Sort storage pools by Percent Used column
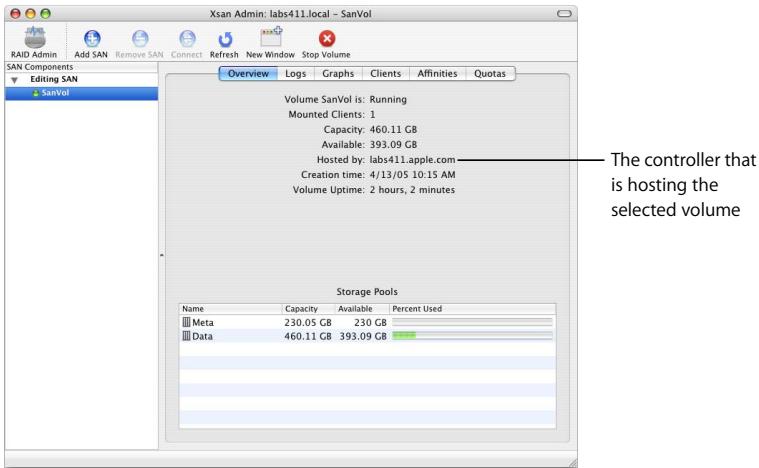 pos(472,309)
